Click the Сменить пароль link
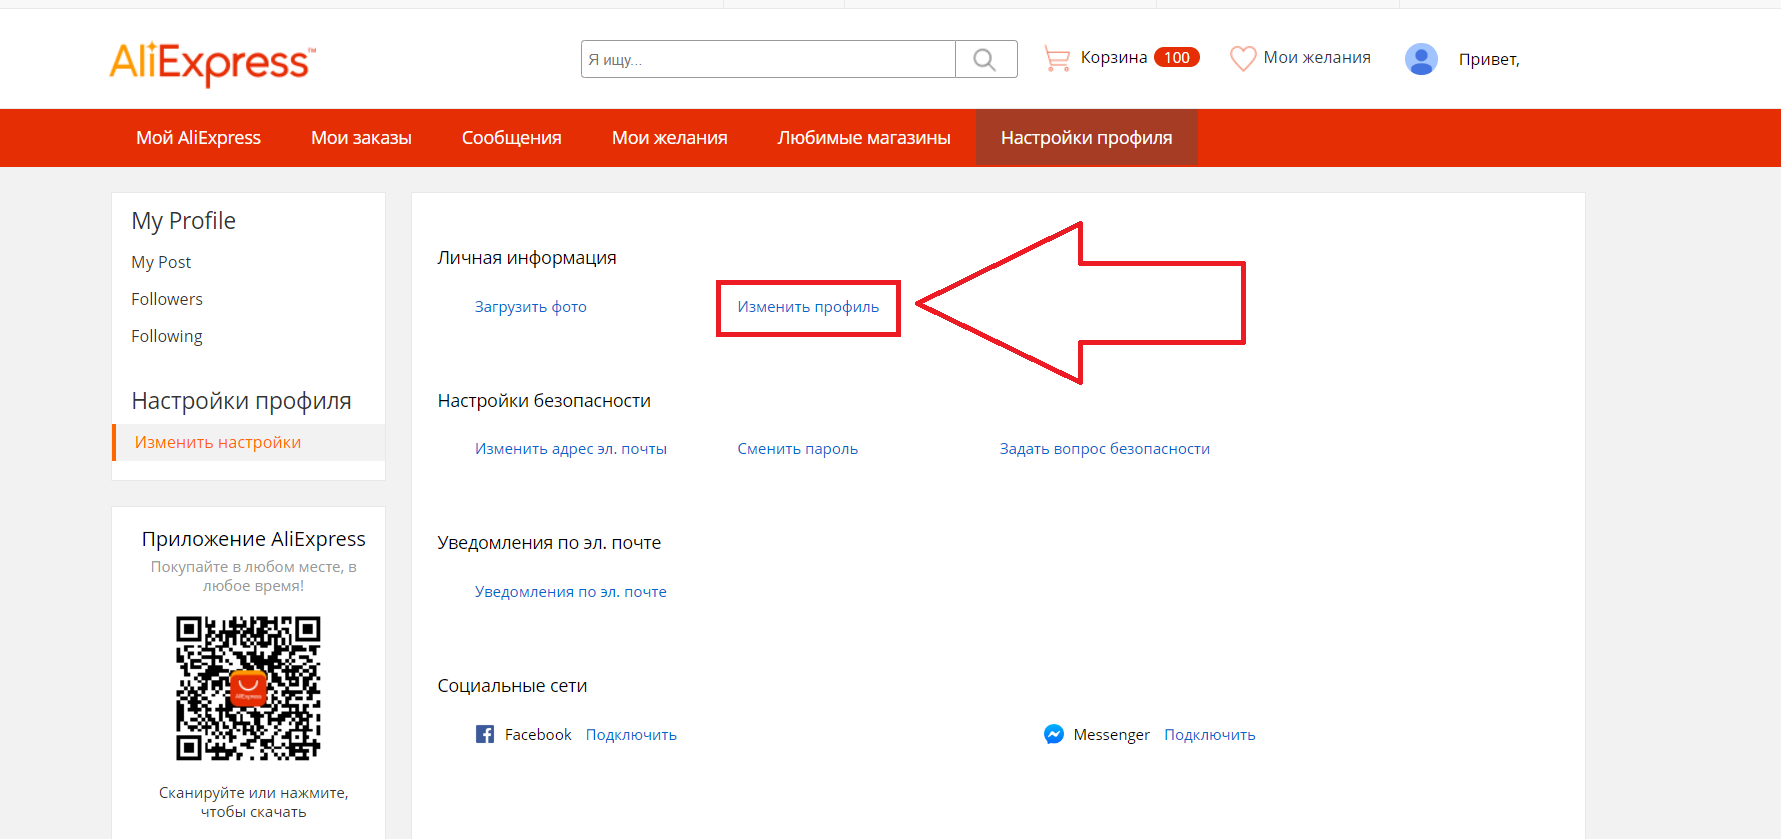 [x=798, y=448]
